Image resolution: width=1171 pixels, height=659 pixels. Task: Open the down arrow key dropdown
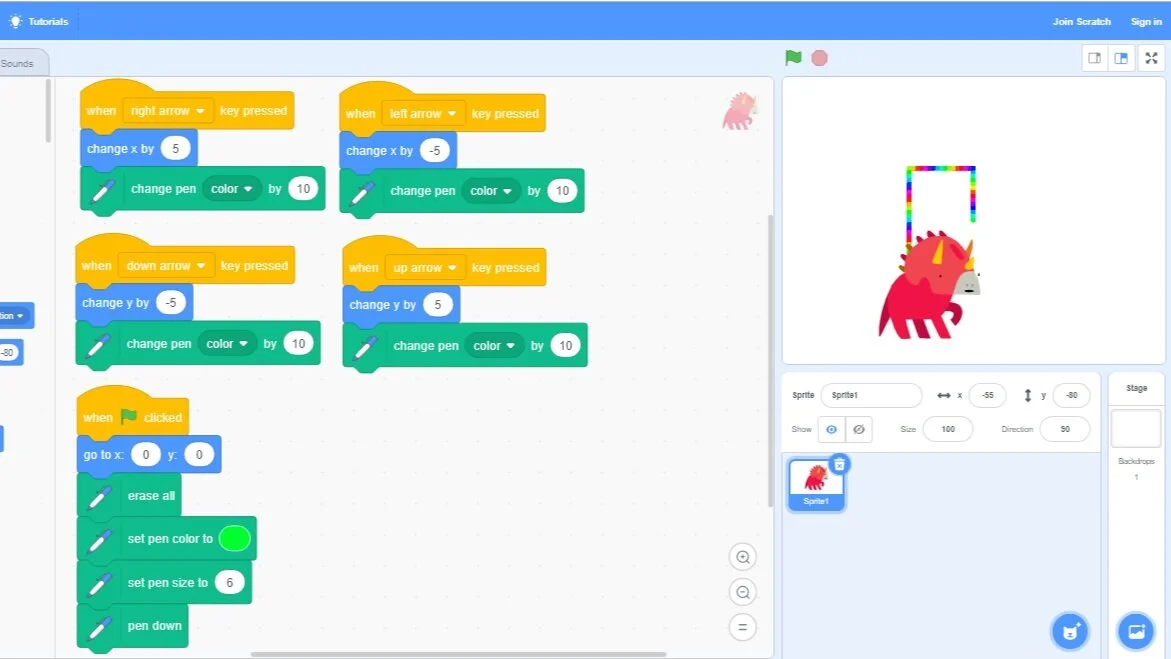[x=166, y=265]
